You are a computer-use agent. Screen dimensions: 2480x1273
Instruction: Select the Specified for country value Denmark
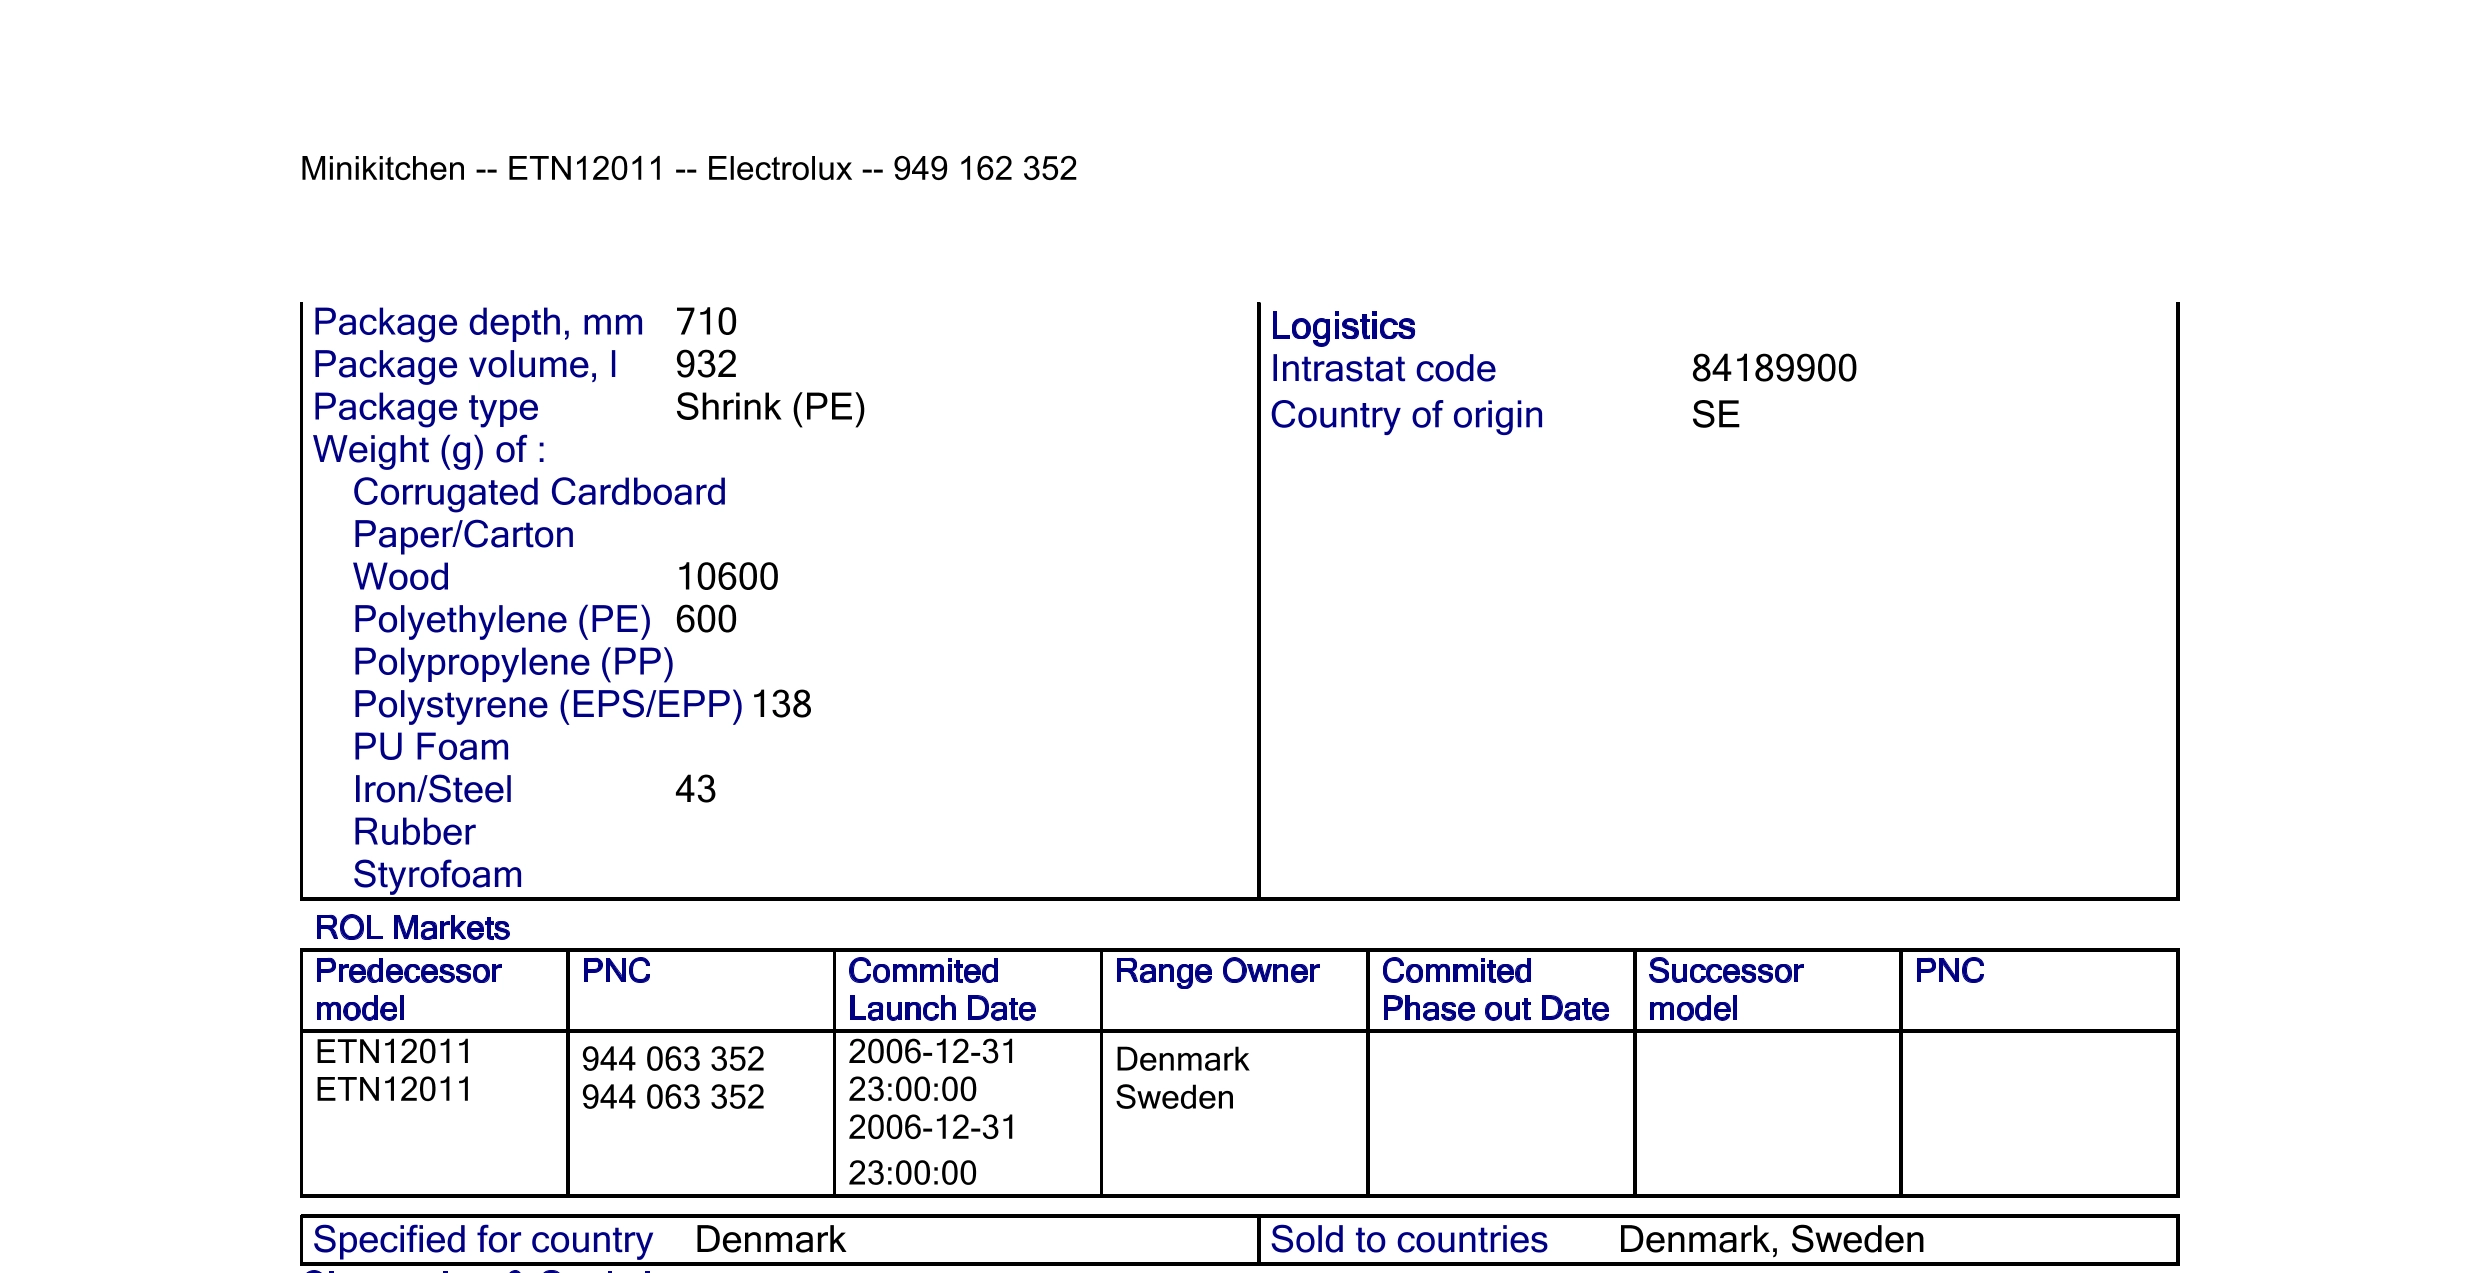770,1240
